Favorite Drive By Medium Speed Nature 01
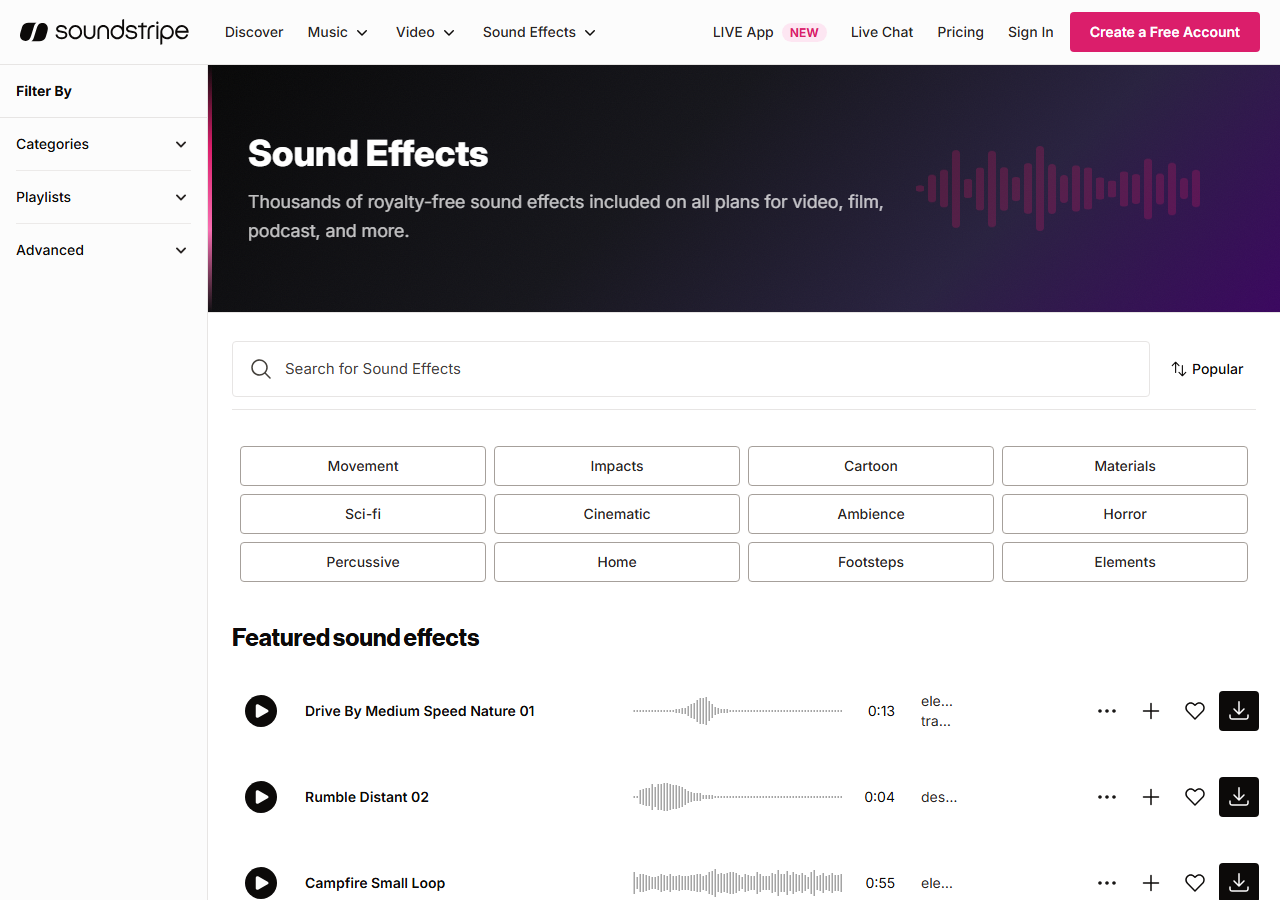This screenshot has height=900, width=1280. (1195, 711)
